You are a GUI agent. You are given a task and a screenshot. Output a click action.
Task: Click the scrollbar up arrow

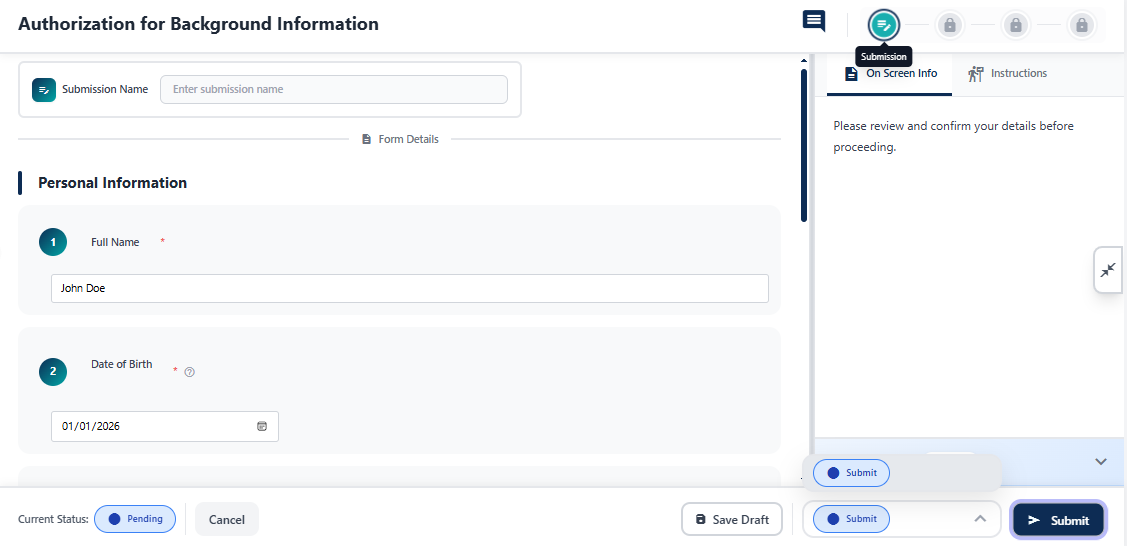click(804, 61)
